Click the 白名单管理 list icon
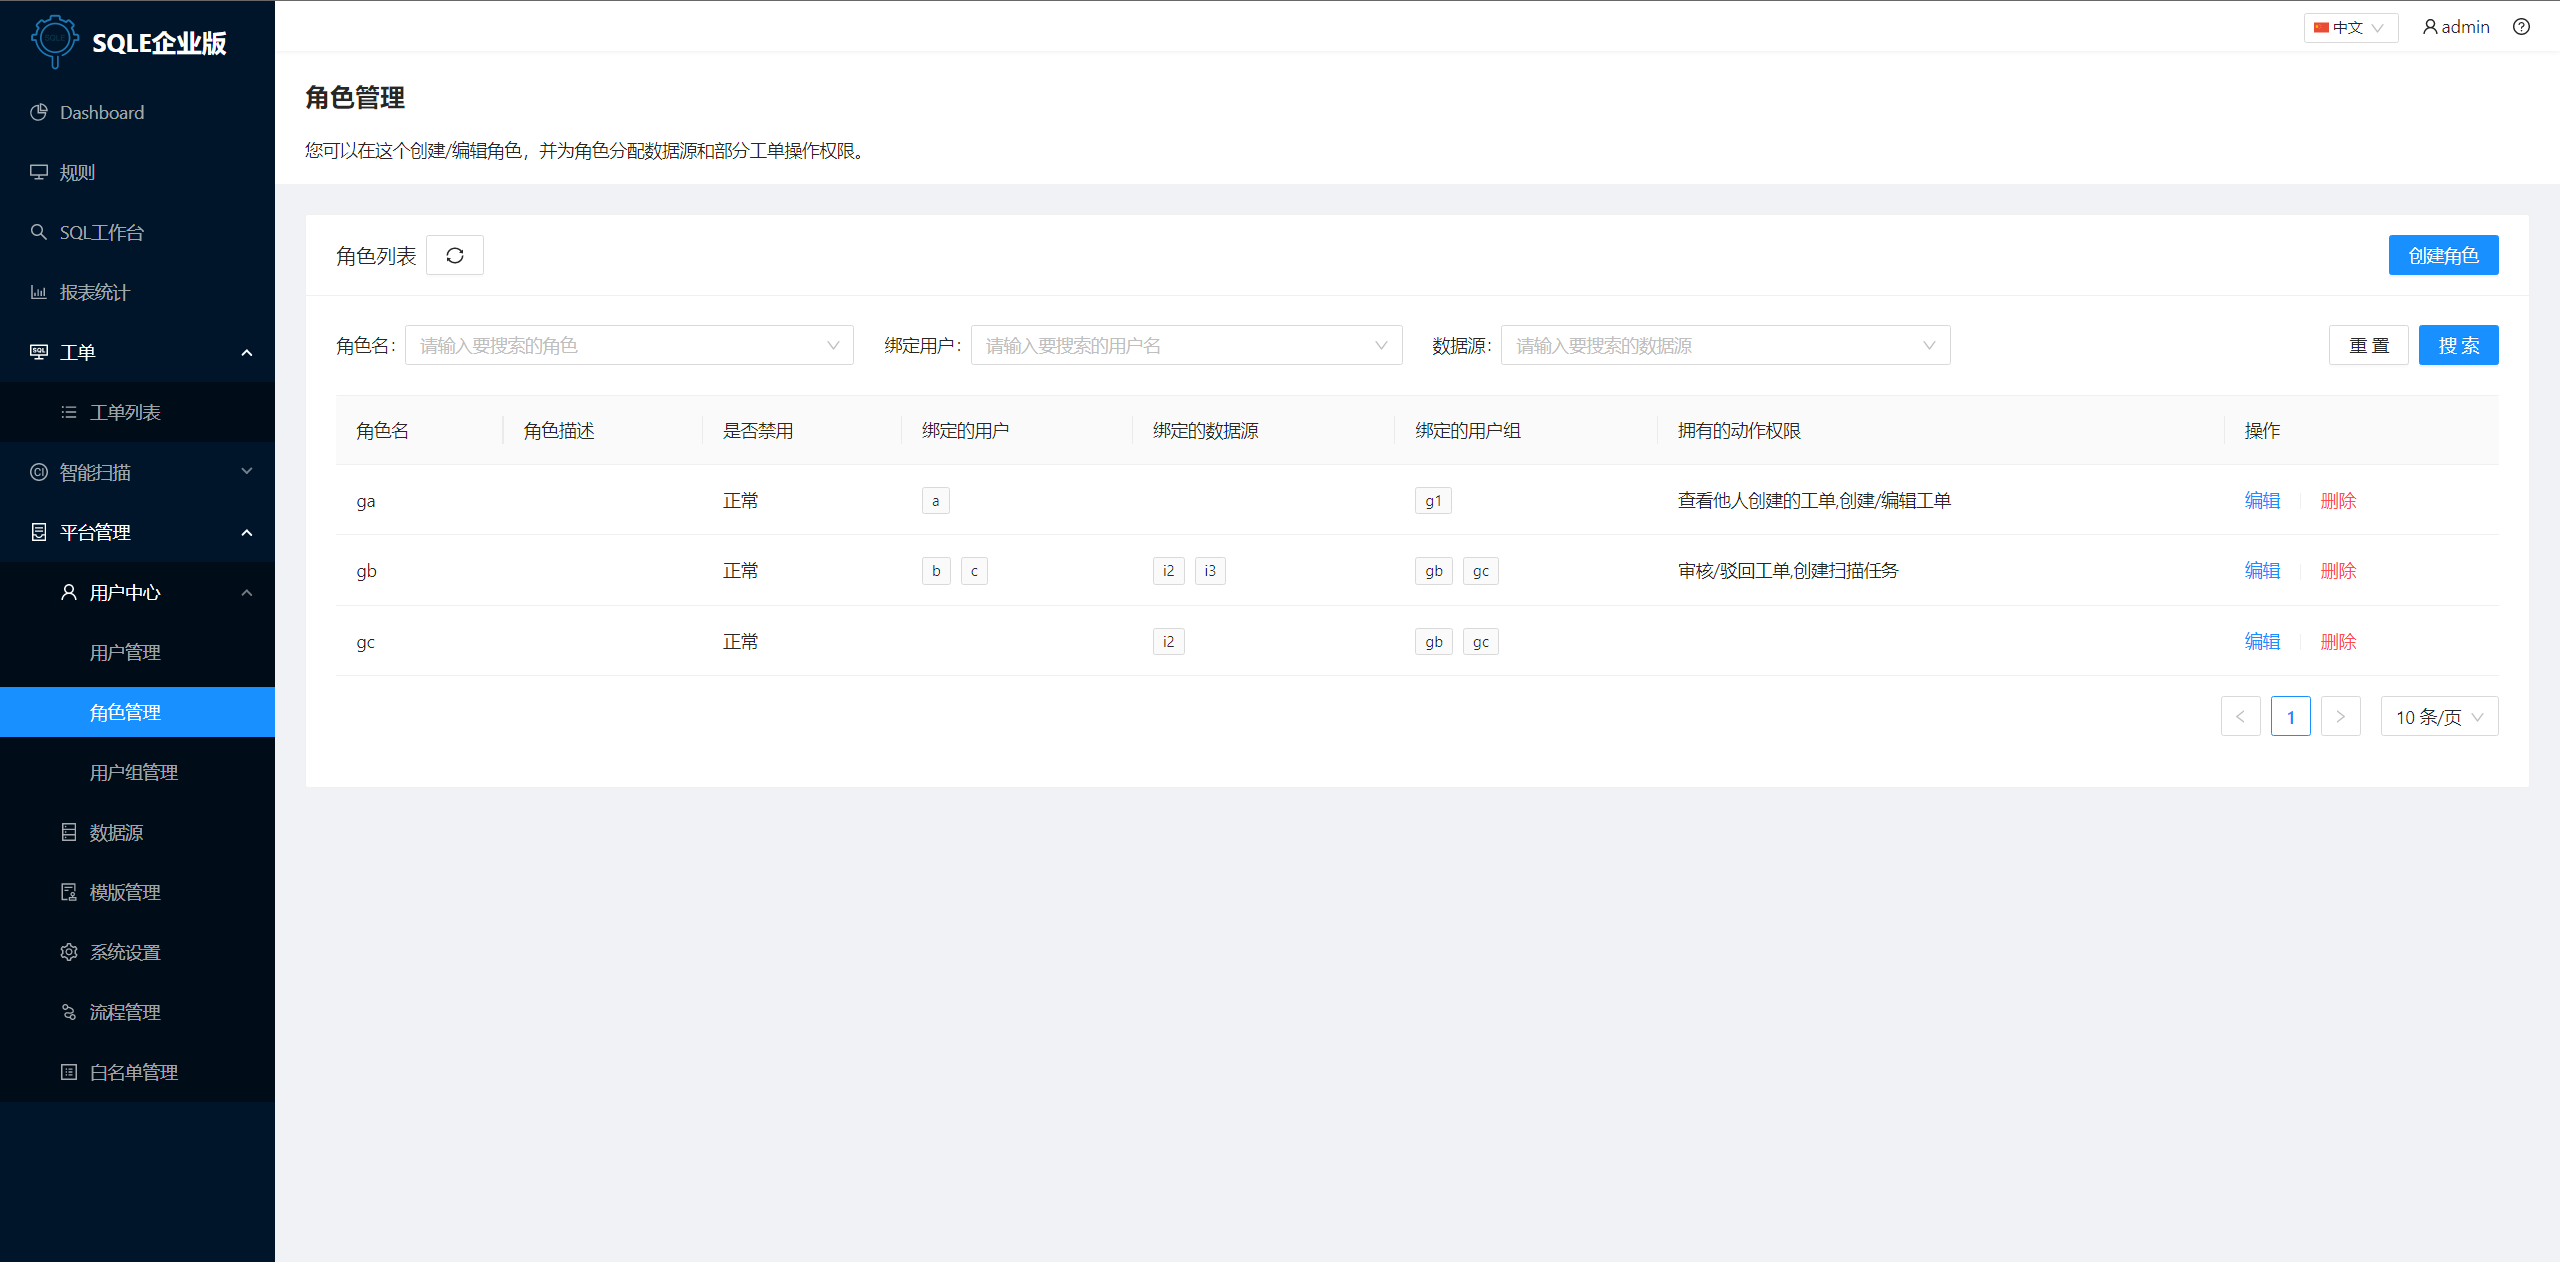Screen dimensions: 2560x1262 [x=69, y=1072]
